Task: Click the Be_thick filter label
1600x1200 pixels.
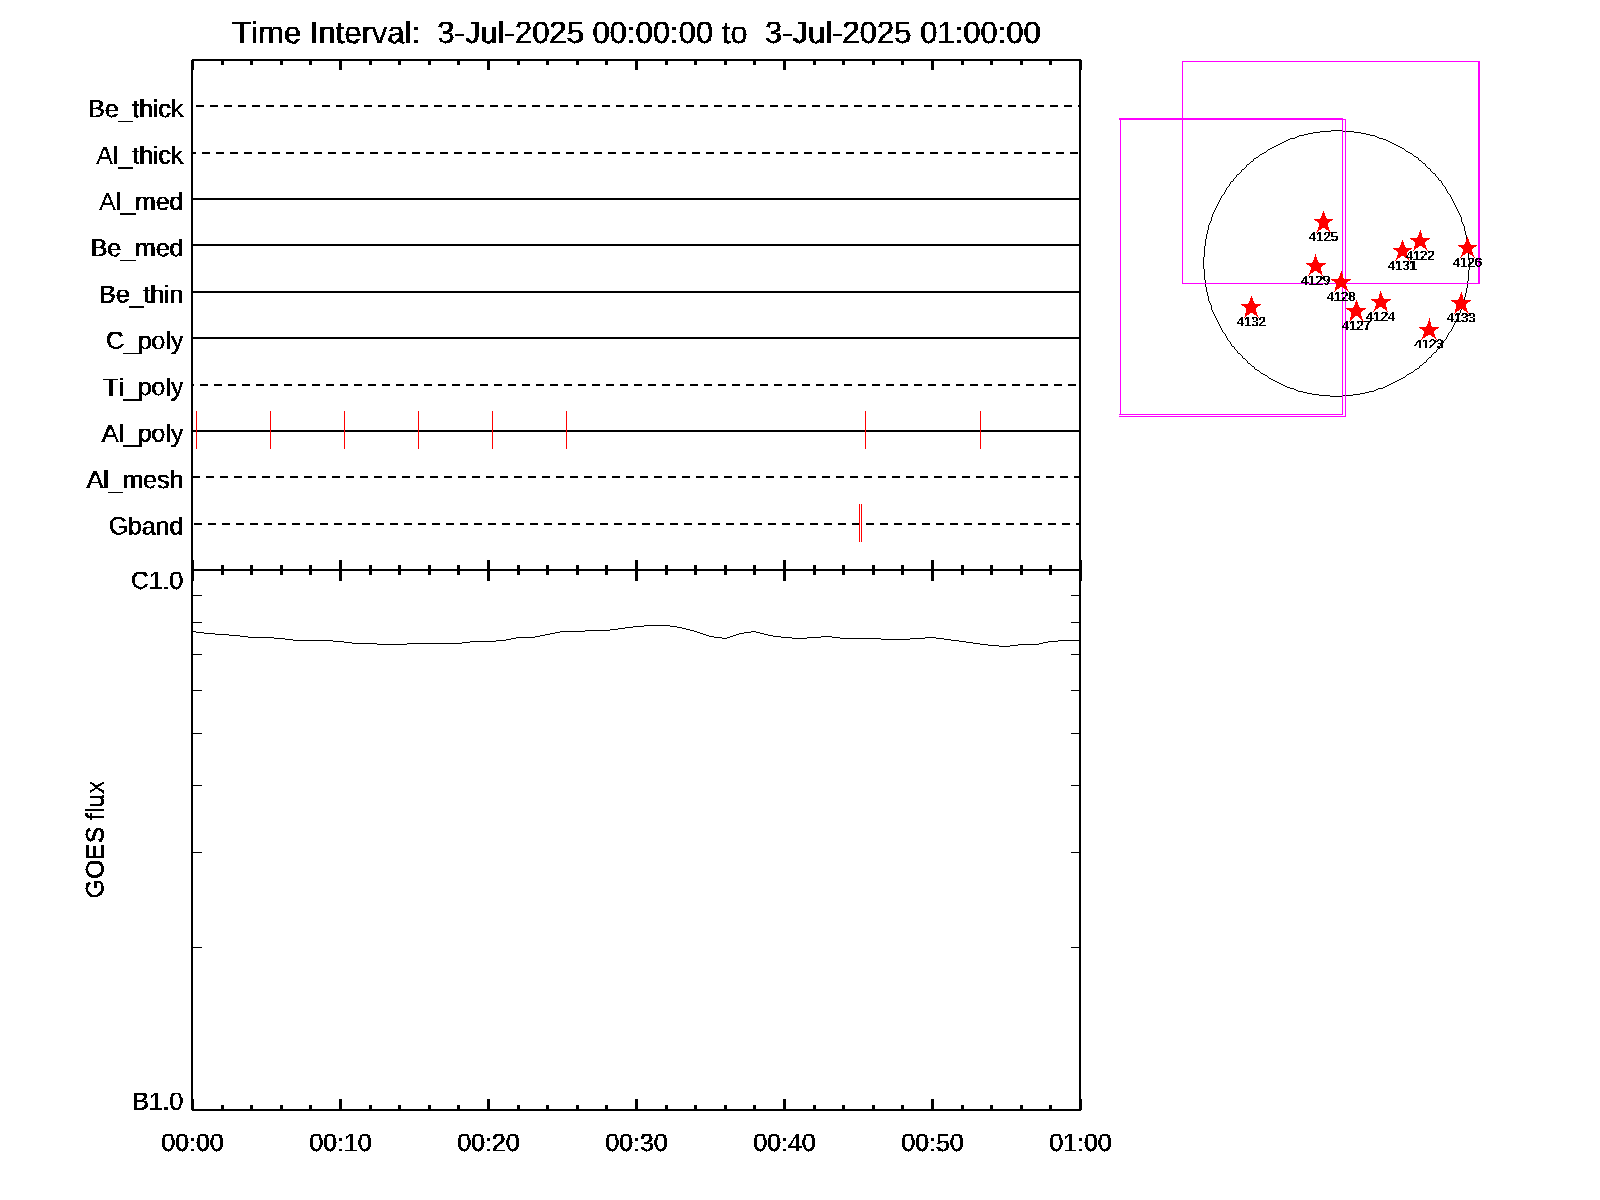Action: [x=136, y=109]
